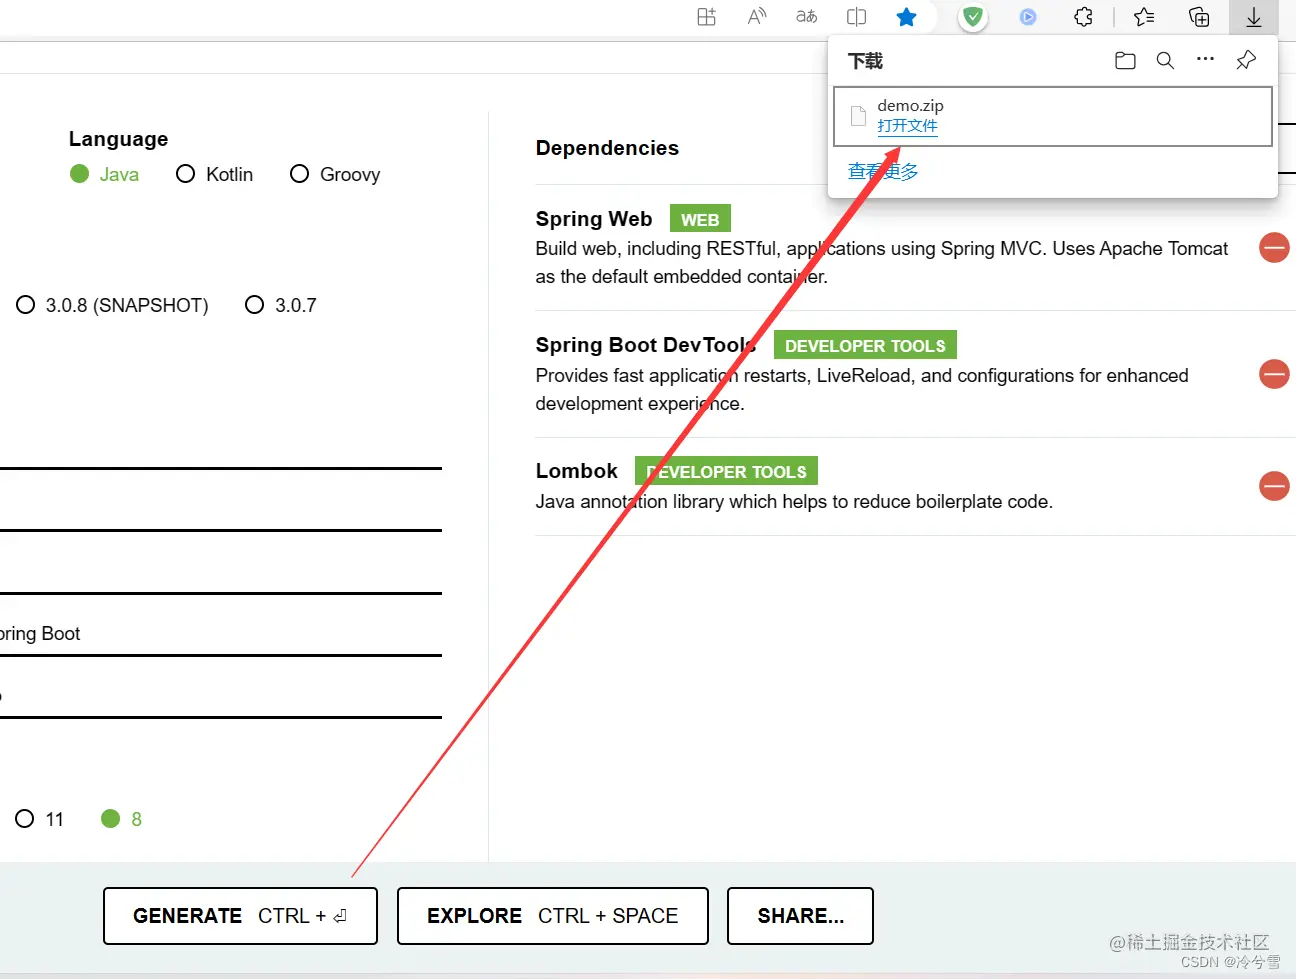Pin the downloads panel
The height and width of the screenshot is (979, 1296).
(1246, 60)
